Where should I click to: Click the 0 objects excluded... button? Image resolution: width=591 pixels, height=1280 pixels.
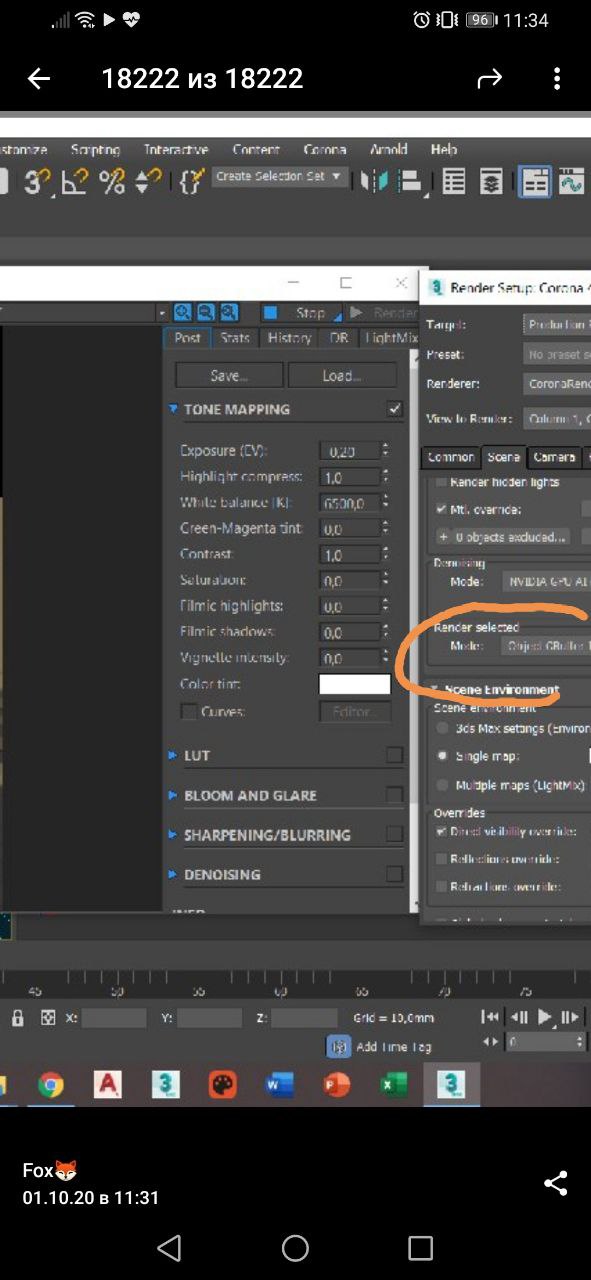coord(503,537)
